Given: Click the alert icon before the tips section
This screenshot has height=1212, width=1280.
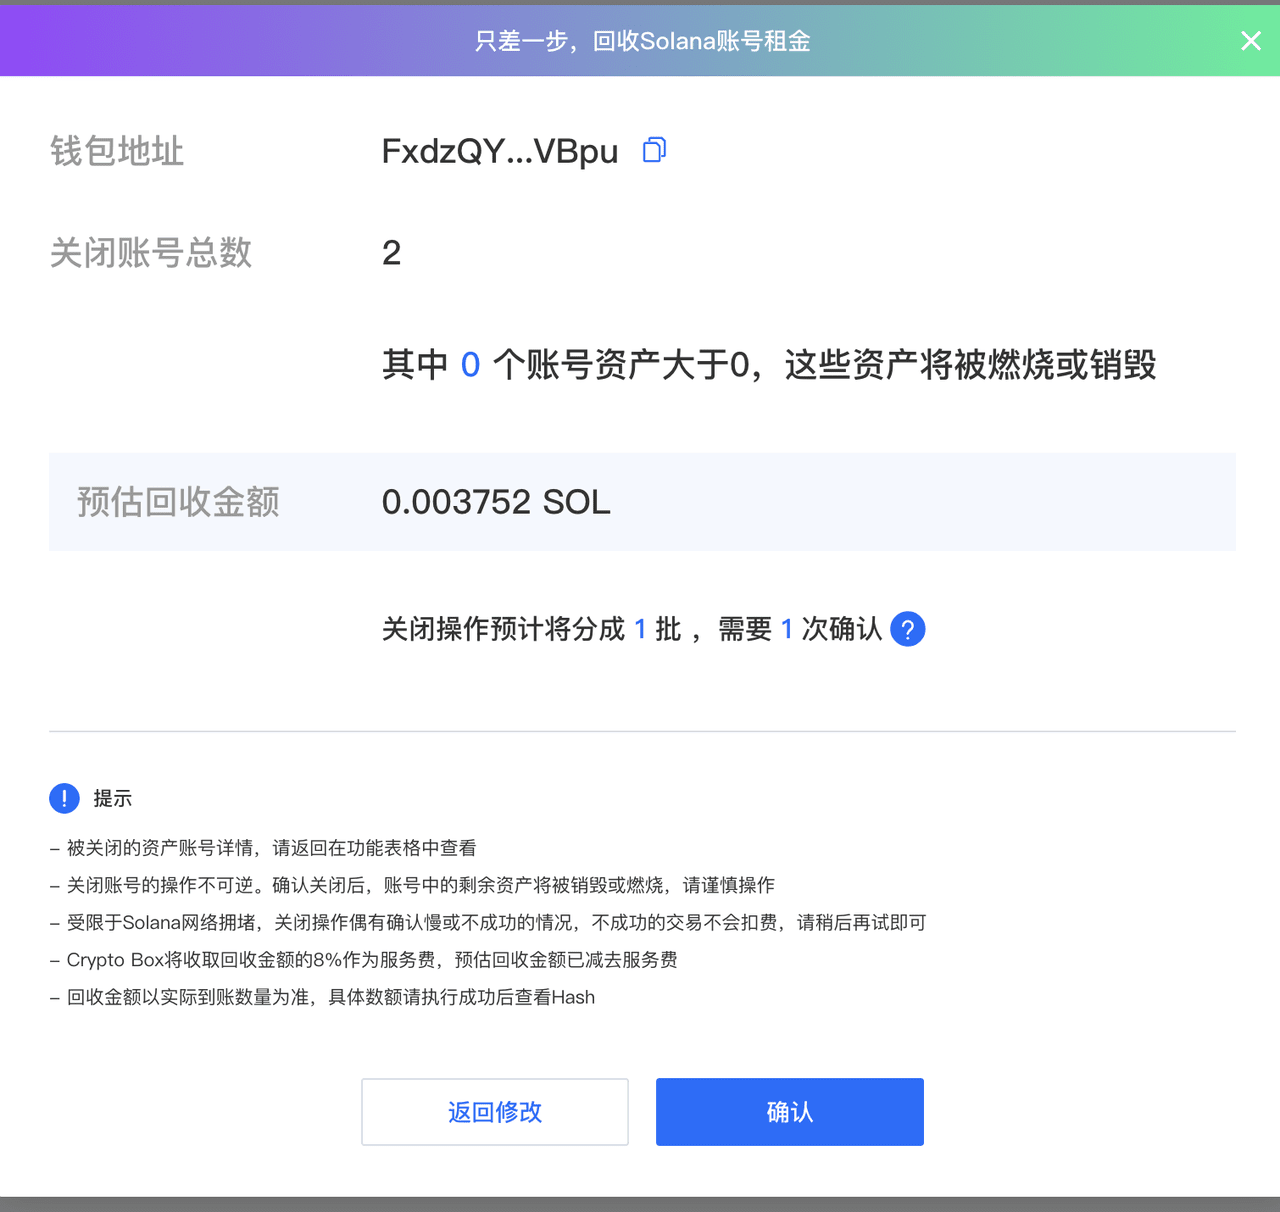Looking at the screenshot, I should point(63,798).
